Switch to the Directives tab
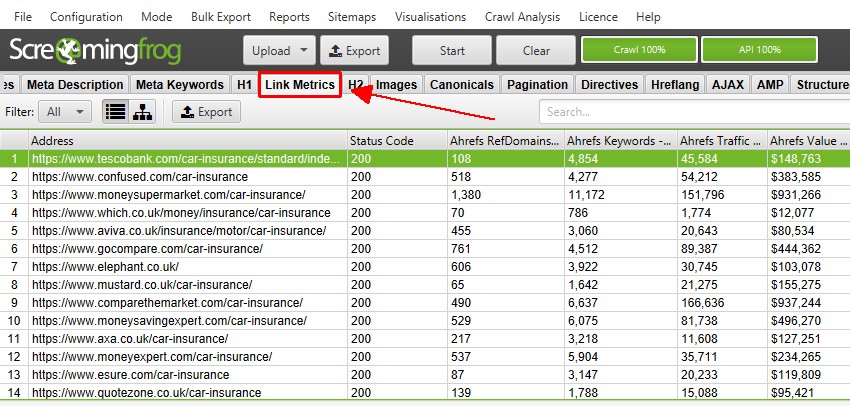Viewport: 850px width, 406px height. 609,85
